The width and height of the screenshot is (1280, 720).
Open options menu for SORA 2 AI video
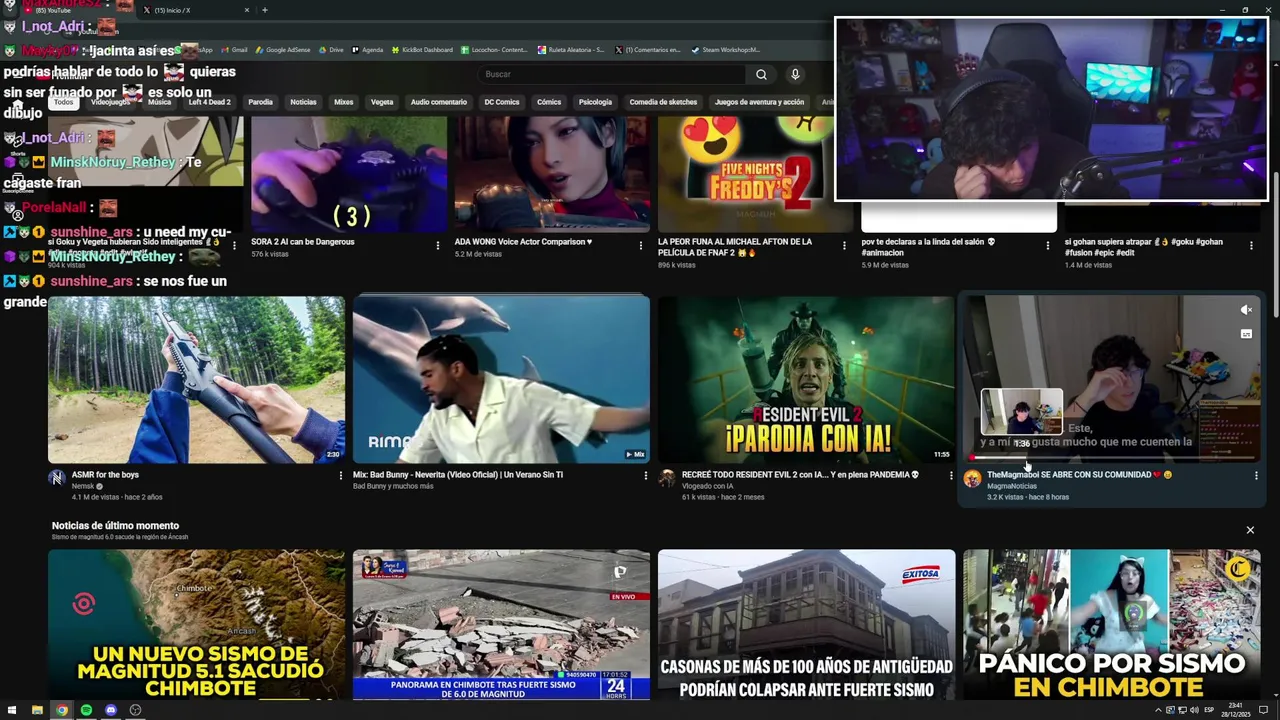pos(437,245)
